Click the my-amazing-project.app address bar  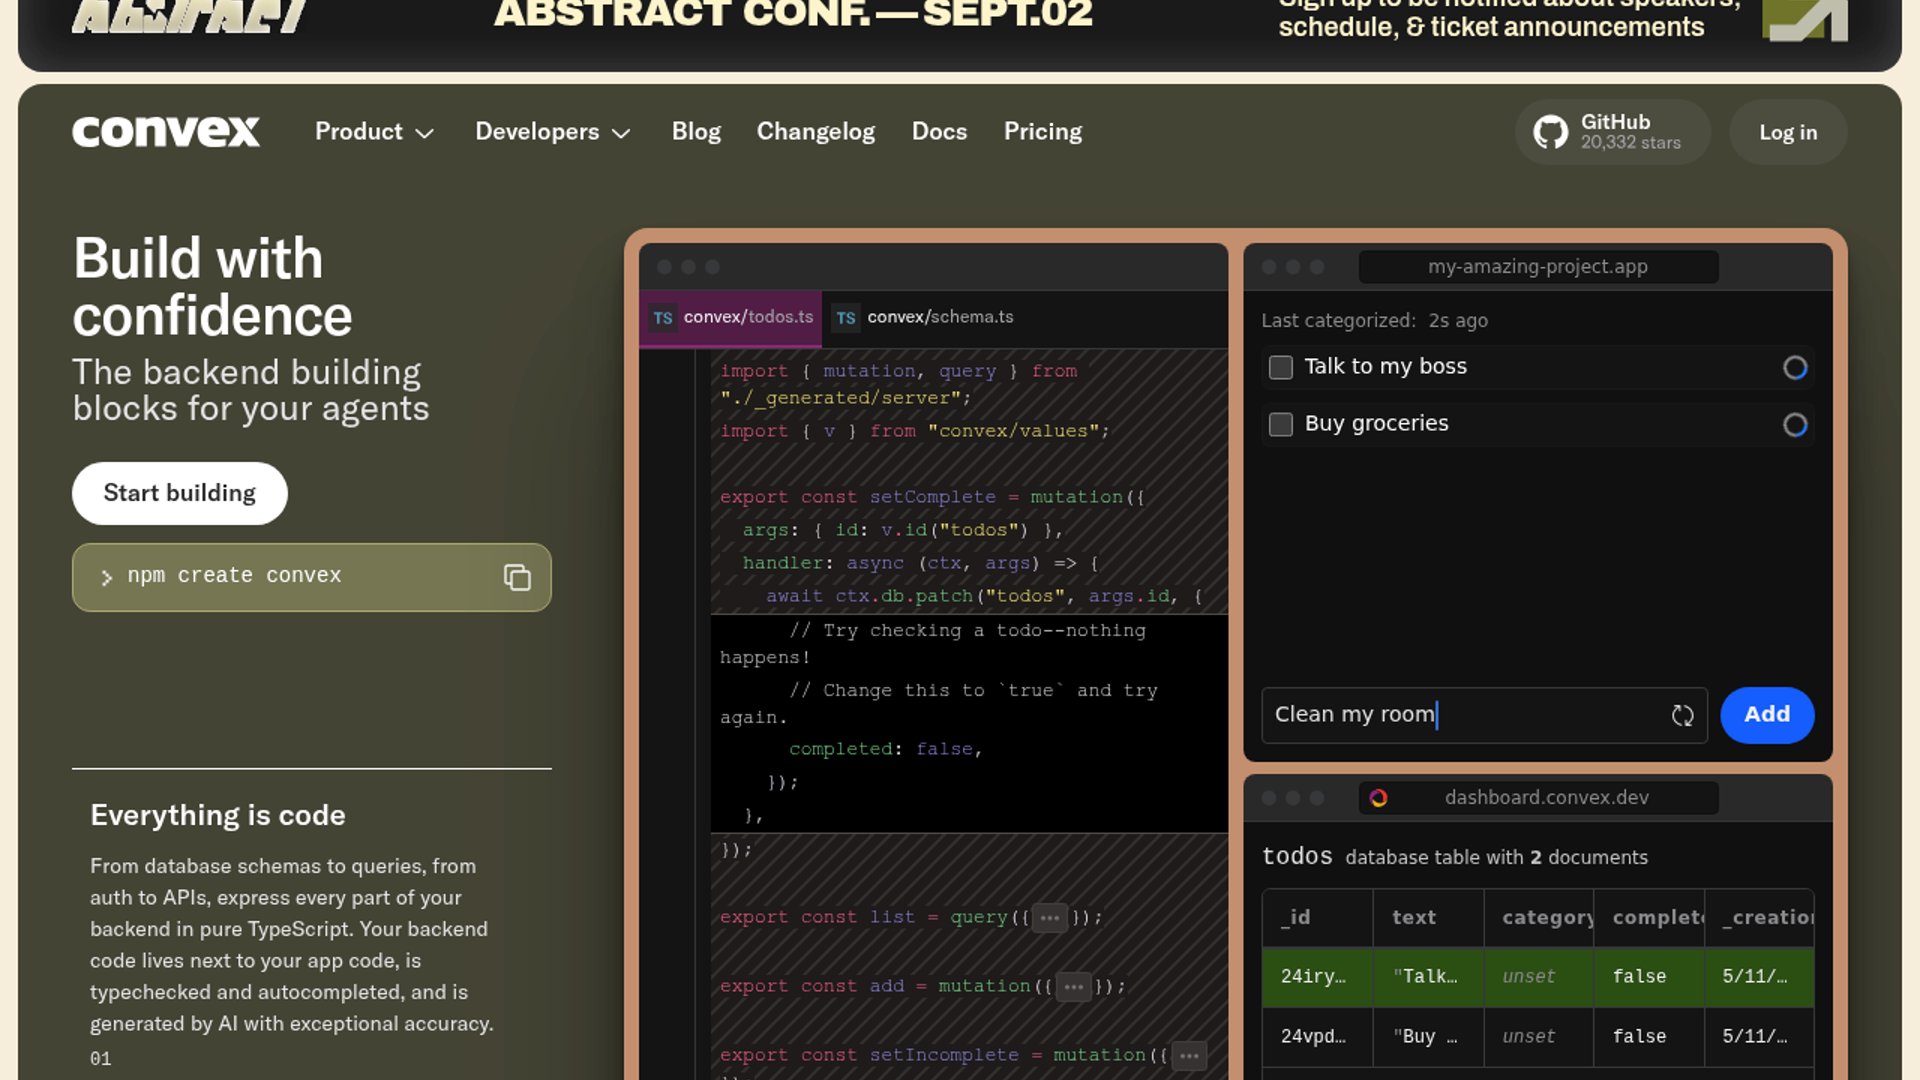point(1538,267)
